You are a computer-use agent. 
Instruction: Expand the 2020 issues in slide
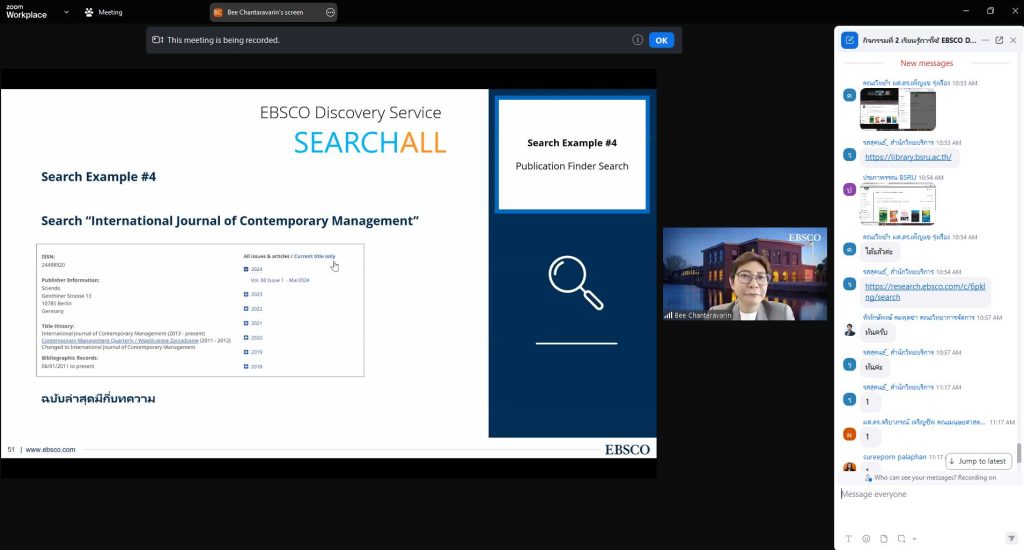point(246,338)
